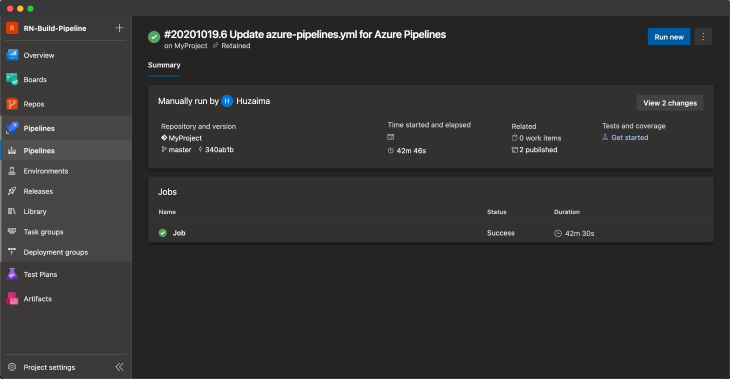The image size is (730, 379).
Task: Go to Repos in the sidebar
Action: [x=34, y=104]
